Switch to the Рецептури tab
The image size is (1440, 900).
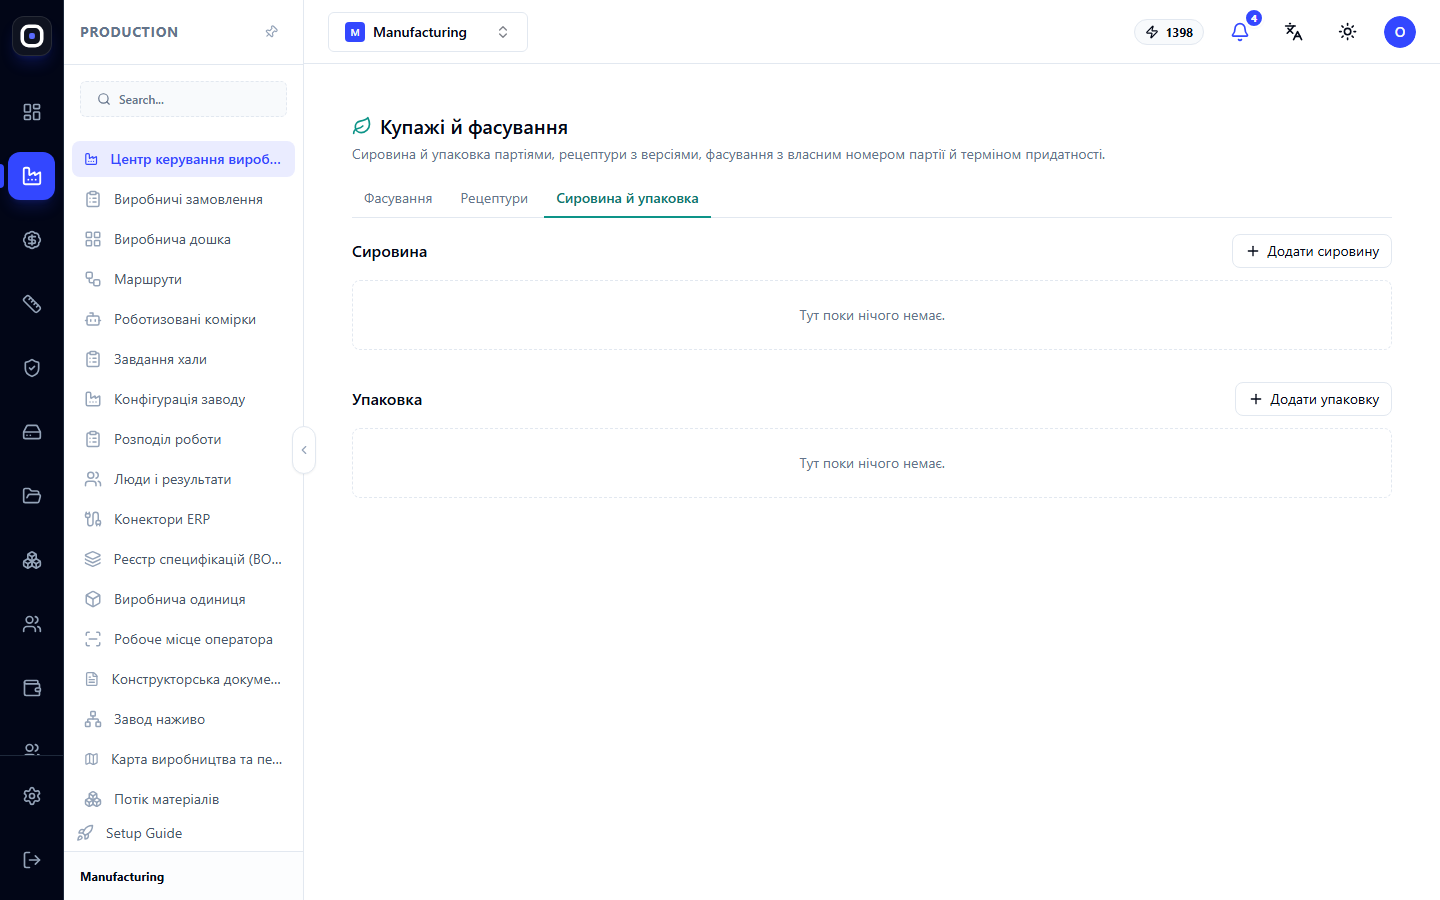click(x=494, y=198)
